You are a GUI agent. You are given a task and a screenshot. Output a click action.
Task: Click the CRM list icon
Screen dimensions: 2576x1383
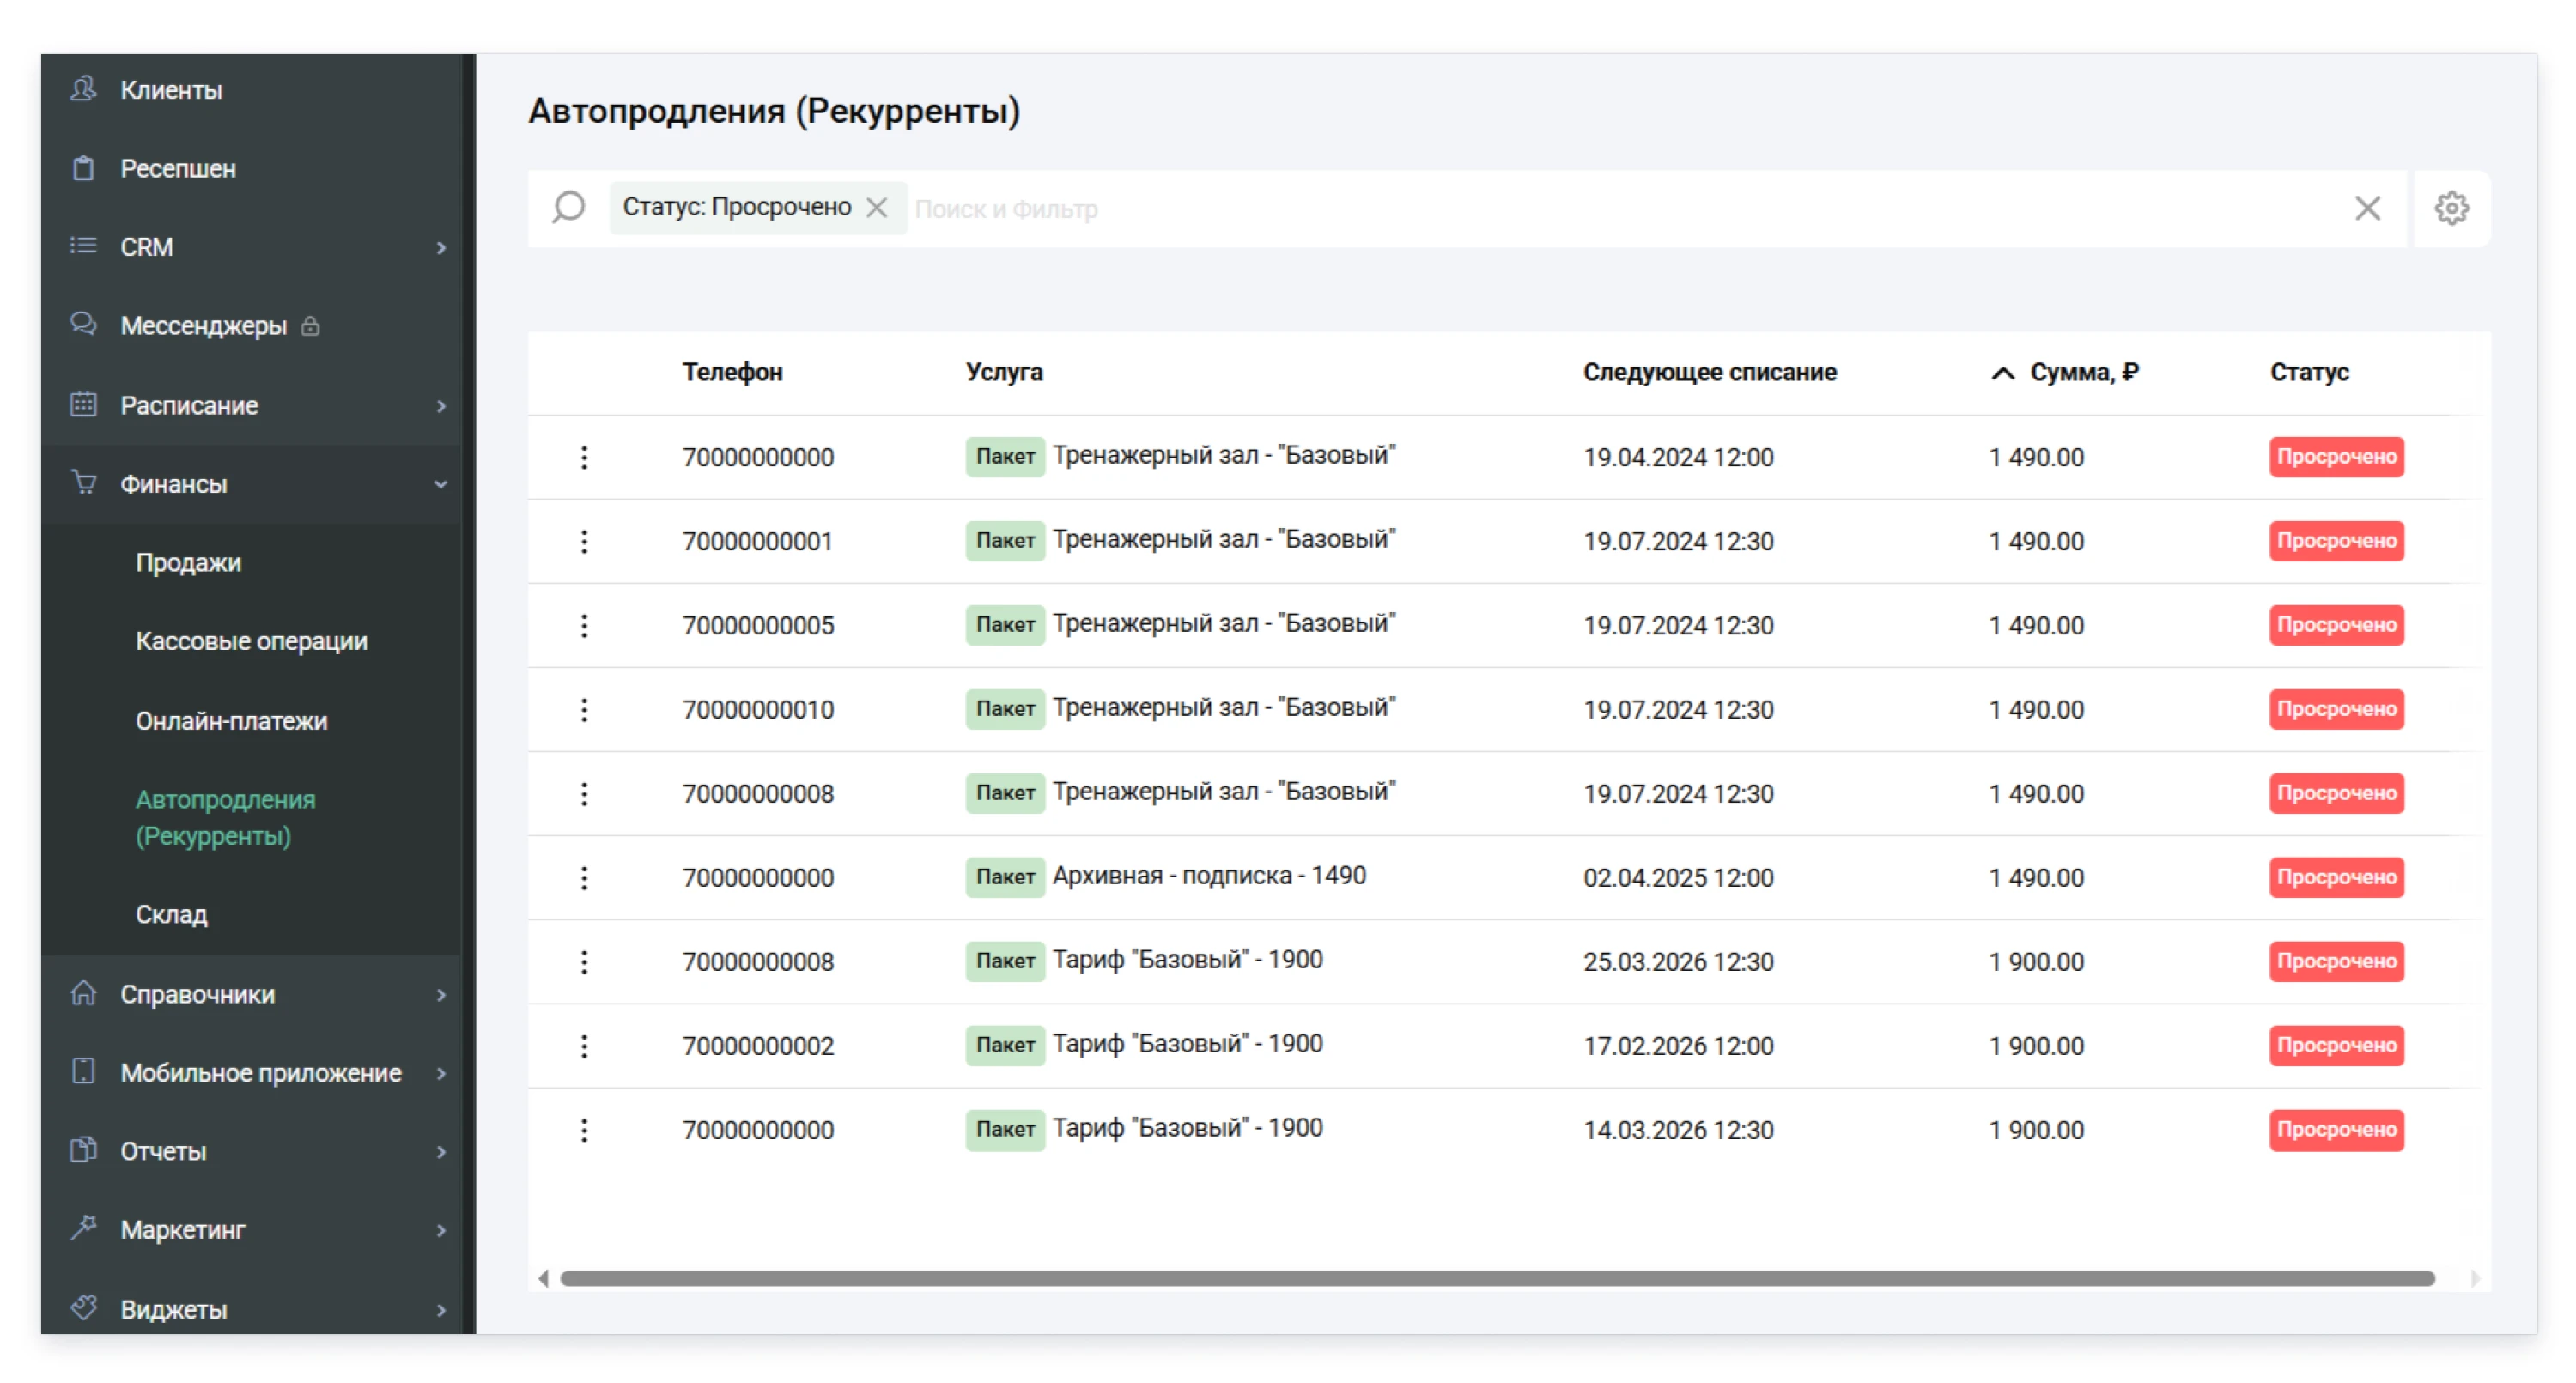coord(84,246)
